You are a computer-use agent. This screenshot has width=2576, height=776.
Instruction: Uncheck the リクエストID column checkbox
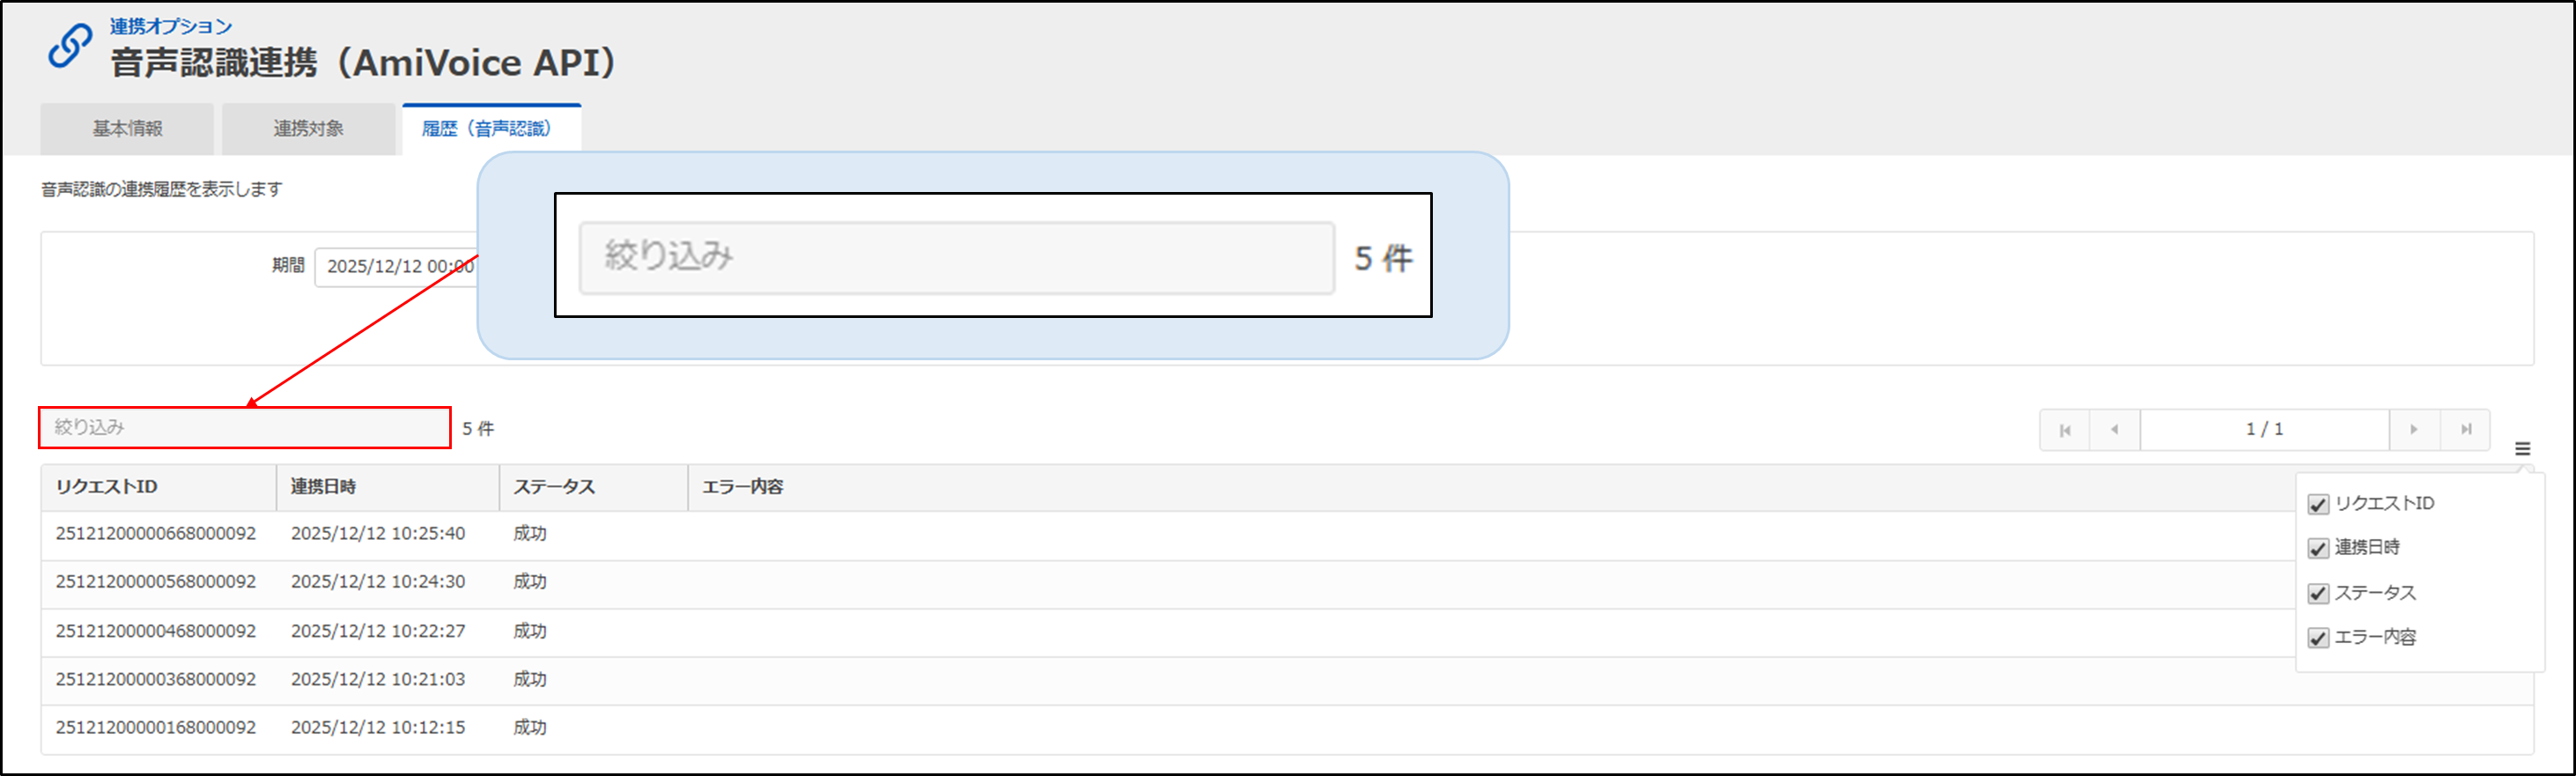point(2318,505)
